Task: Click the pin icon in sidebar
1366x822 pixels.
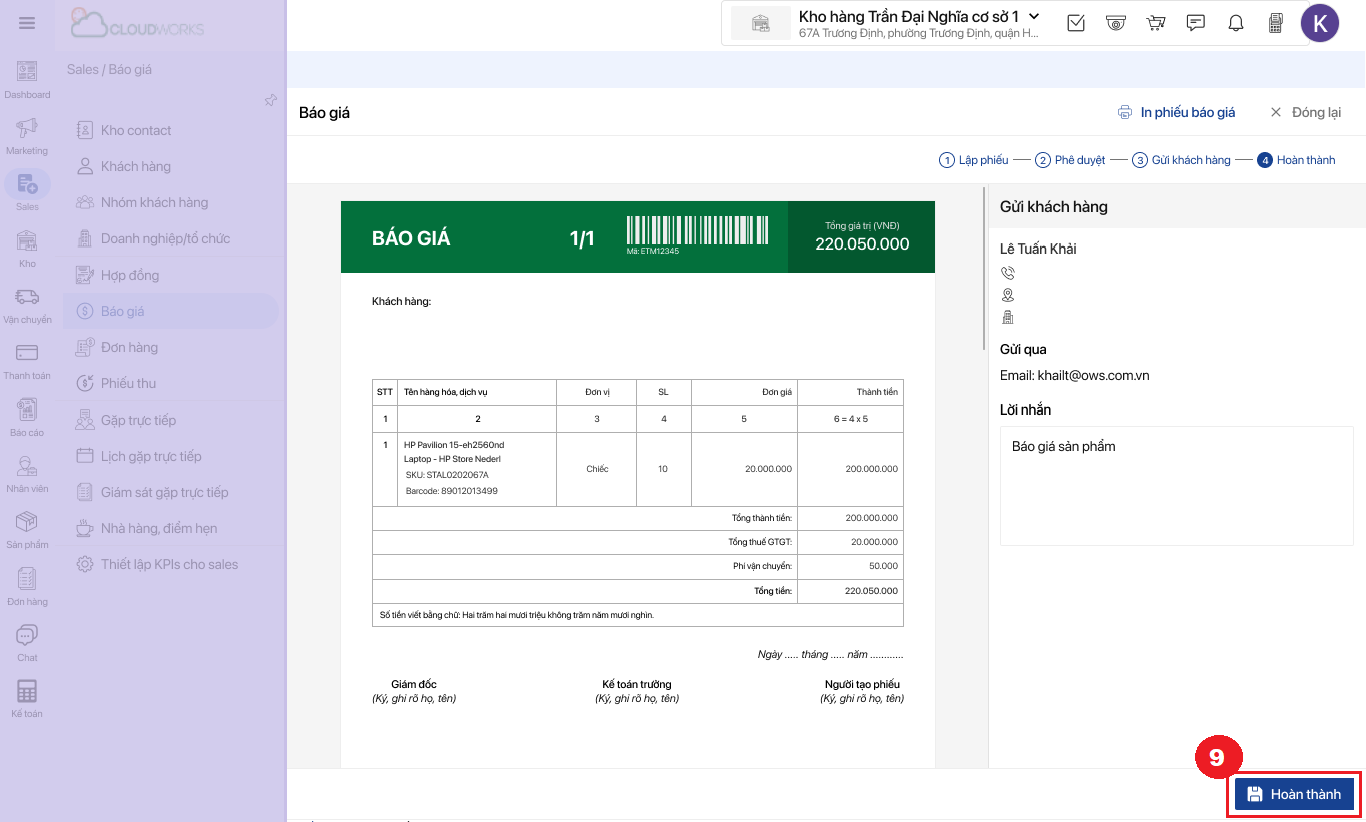Action: [x=270, y=101]
